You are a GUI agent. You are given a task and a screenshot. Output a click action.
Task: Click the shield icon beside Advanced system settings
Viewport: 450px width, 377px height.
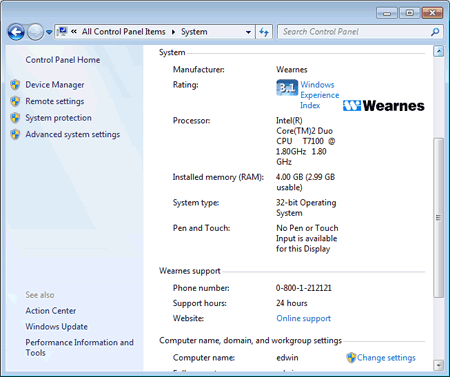15,134
